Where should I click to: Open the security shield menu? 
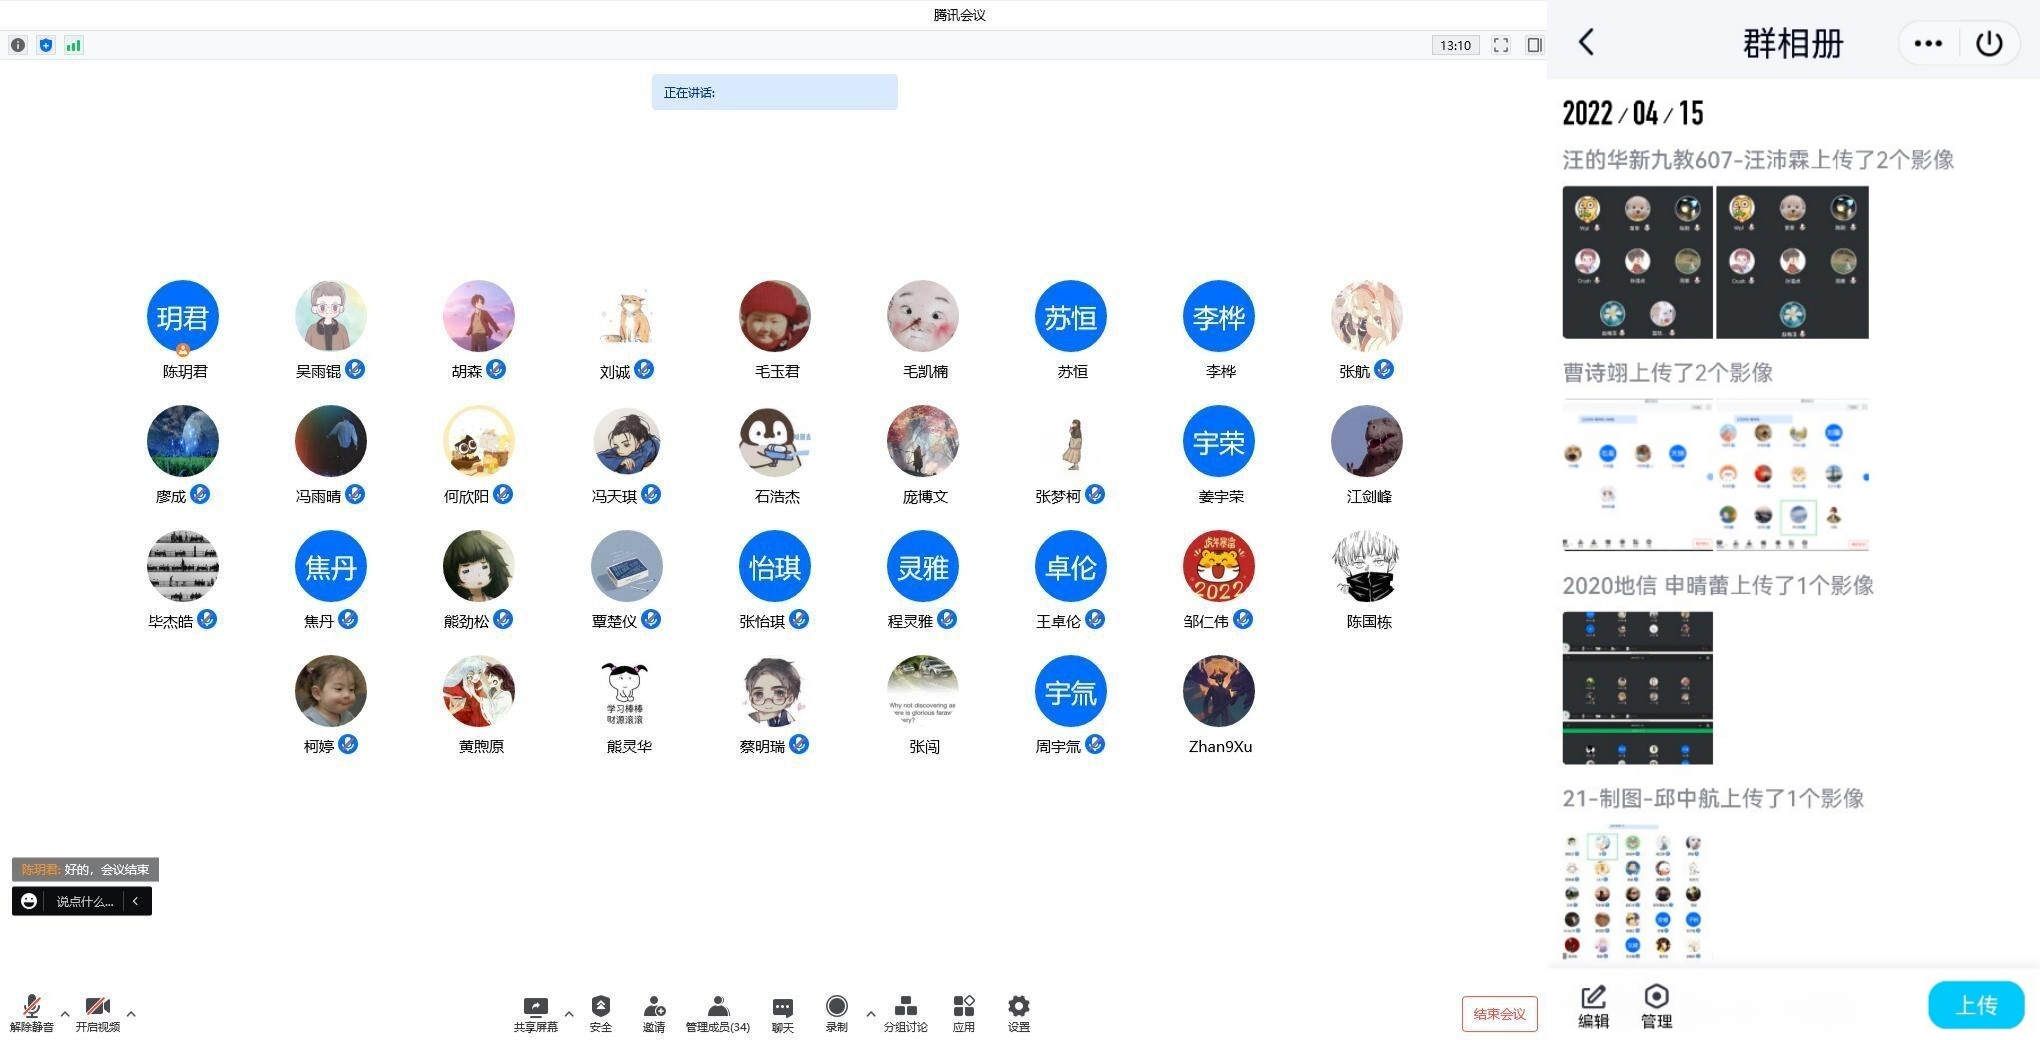coord(600,1012)
